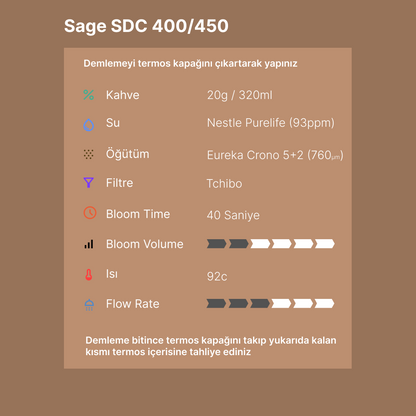Screen dimensions: 416x416
Task: Click the orange clock Bloom Time icon
Action: click(90, 213)
